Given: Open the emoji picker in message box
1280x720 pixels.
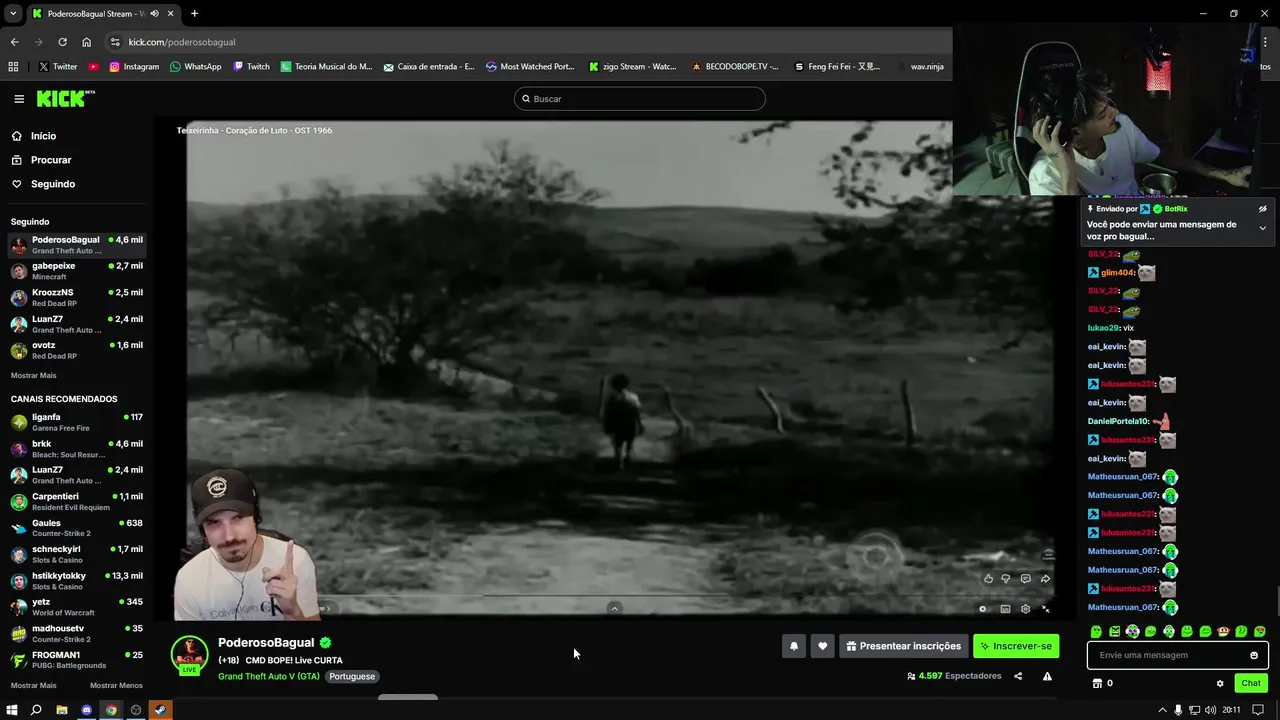Looking at the screenshot, I should click(1254, 656).
